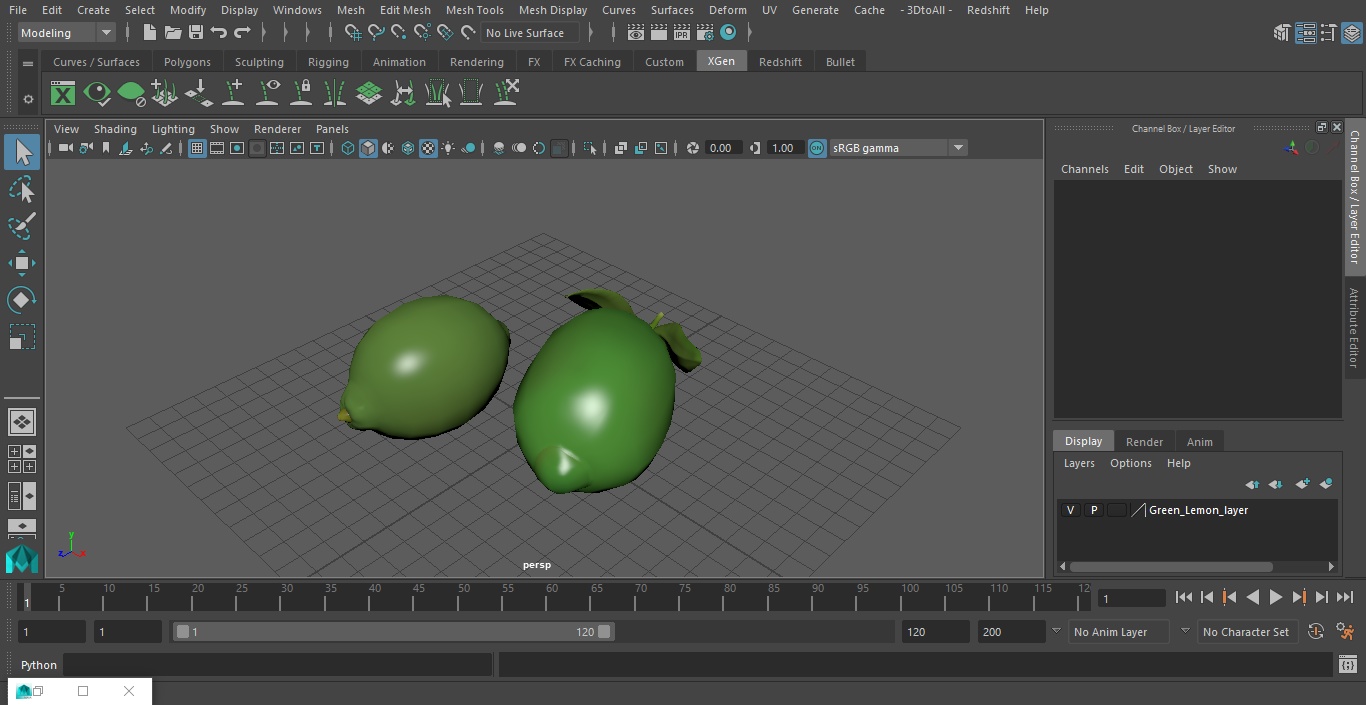Screen dimensions: 1366x705
Task: Click the current frame input field
Action: [1132, 598]
